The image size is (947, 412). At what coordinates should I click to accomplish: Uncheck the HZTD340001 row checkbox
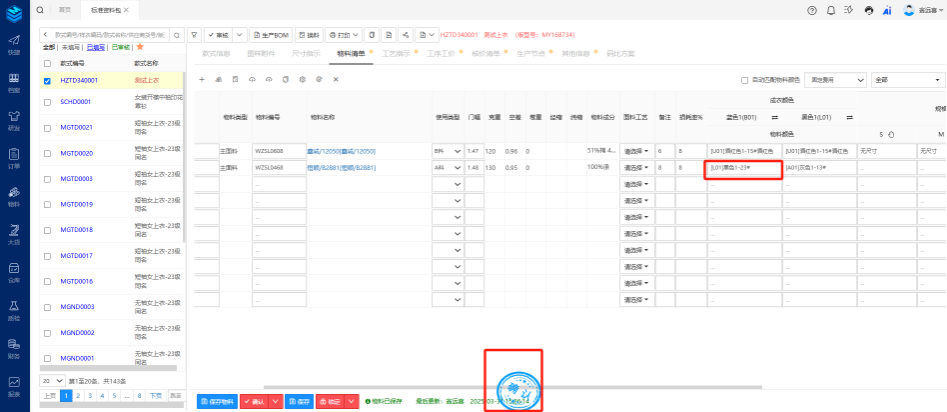coord(47,80)
